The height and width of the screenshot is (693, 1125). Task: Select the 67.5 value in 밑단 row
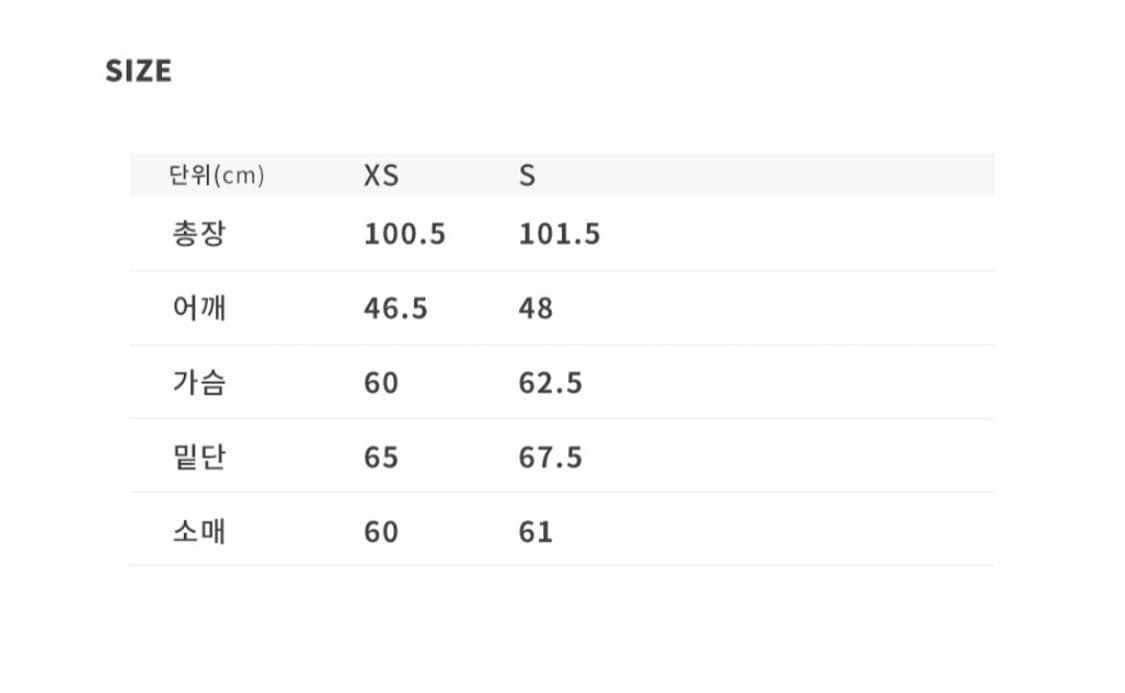coord(550,457)
